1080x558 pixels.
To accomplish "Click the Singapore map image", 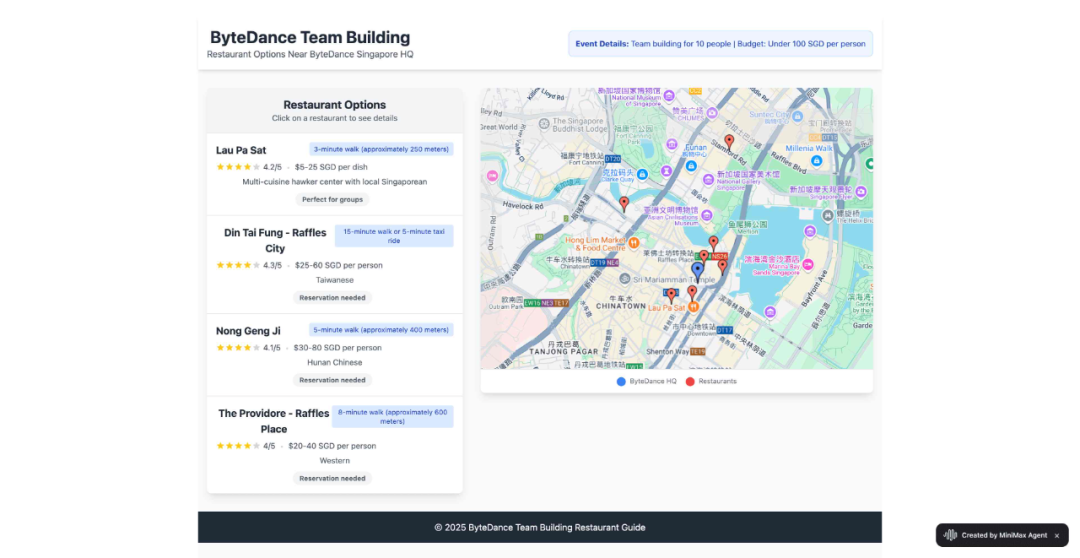I will click(677, 228).
